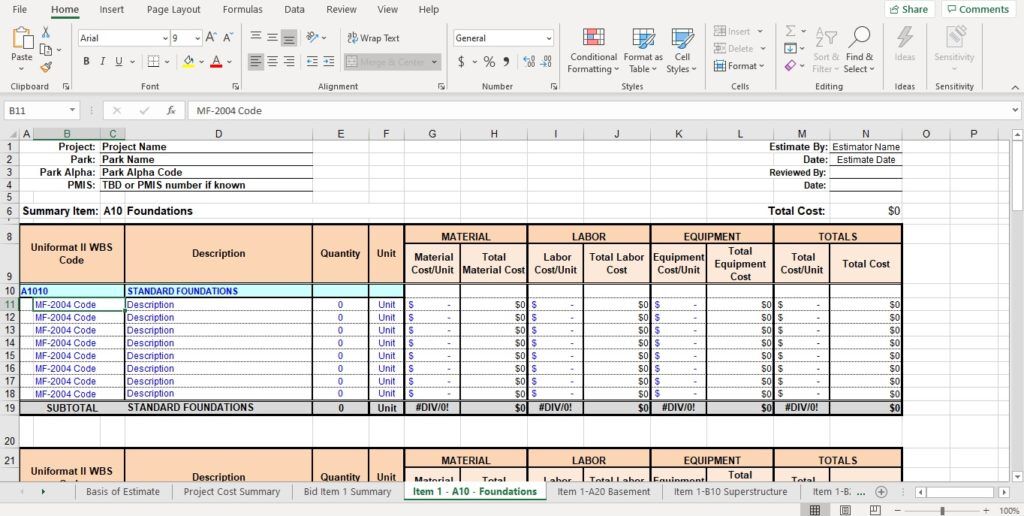Toggle Italic formatting
Image resolution: width=1024 pixels, height=516 pixels.
click(103, 61)
